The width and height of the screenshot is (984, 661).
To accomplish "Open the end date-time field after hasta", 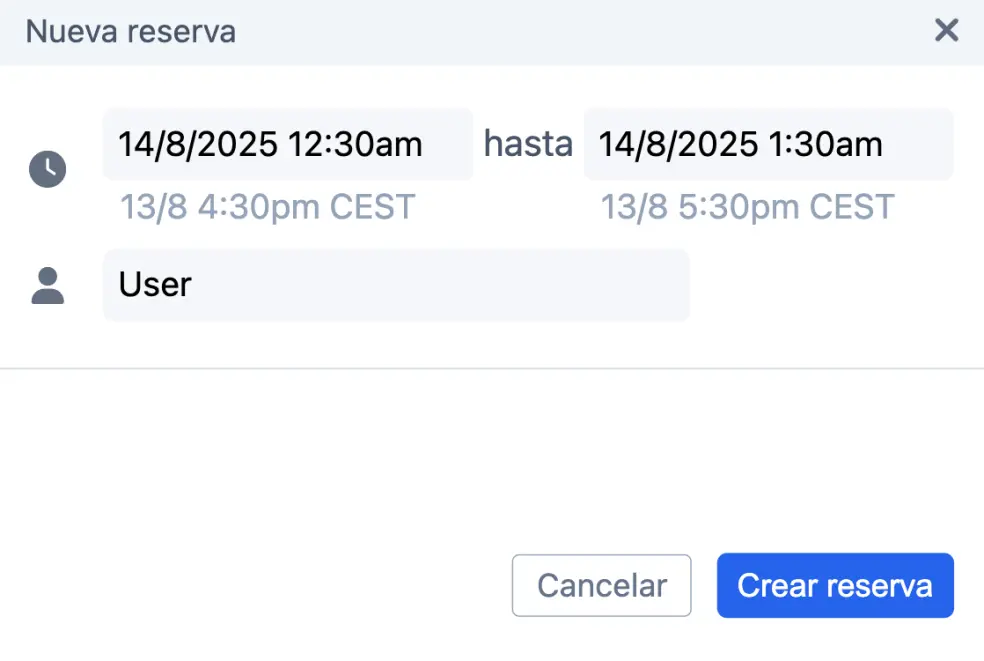I will pyautogui.click(x=768, y=145).
